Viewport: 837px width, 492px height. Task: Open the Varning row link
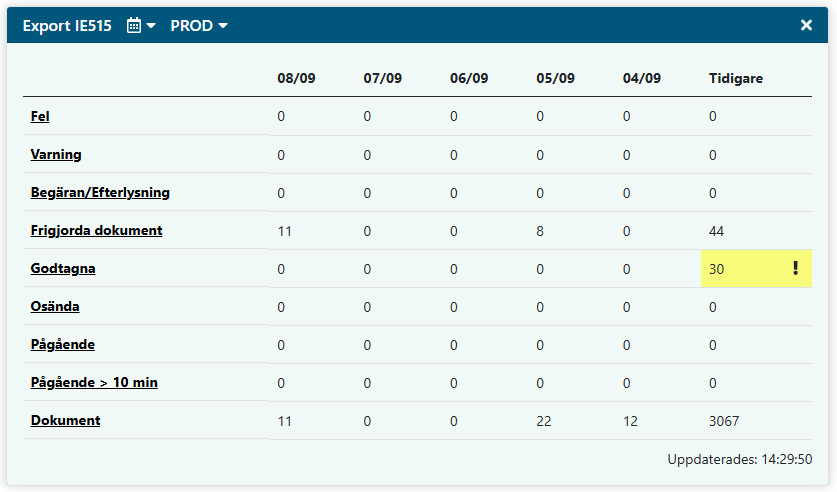(x=56, y=155)
